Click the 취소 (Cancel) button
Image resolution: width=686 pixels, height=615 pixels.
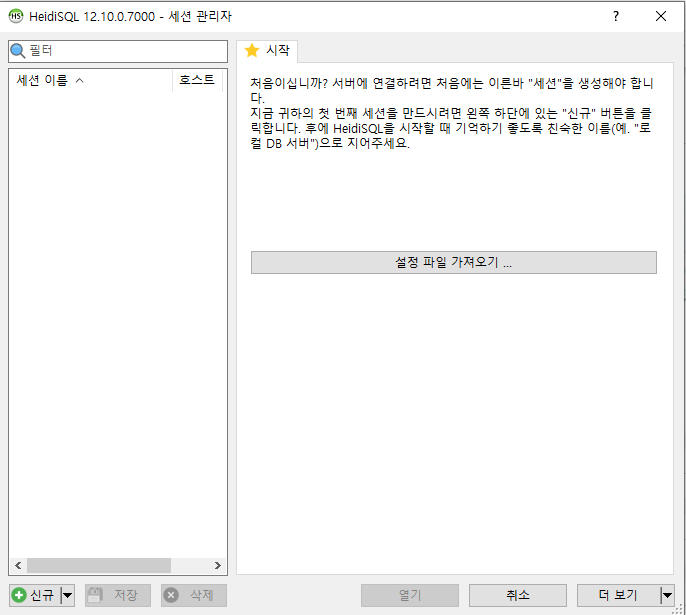click(518, 595)
